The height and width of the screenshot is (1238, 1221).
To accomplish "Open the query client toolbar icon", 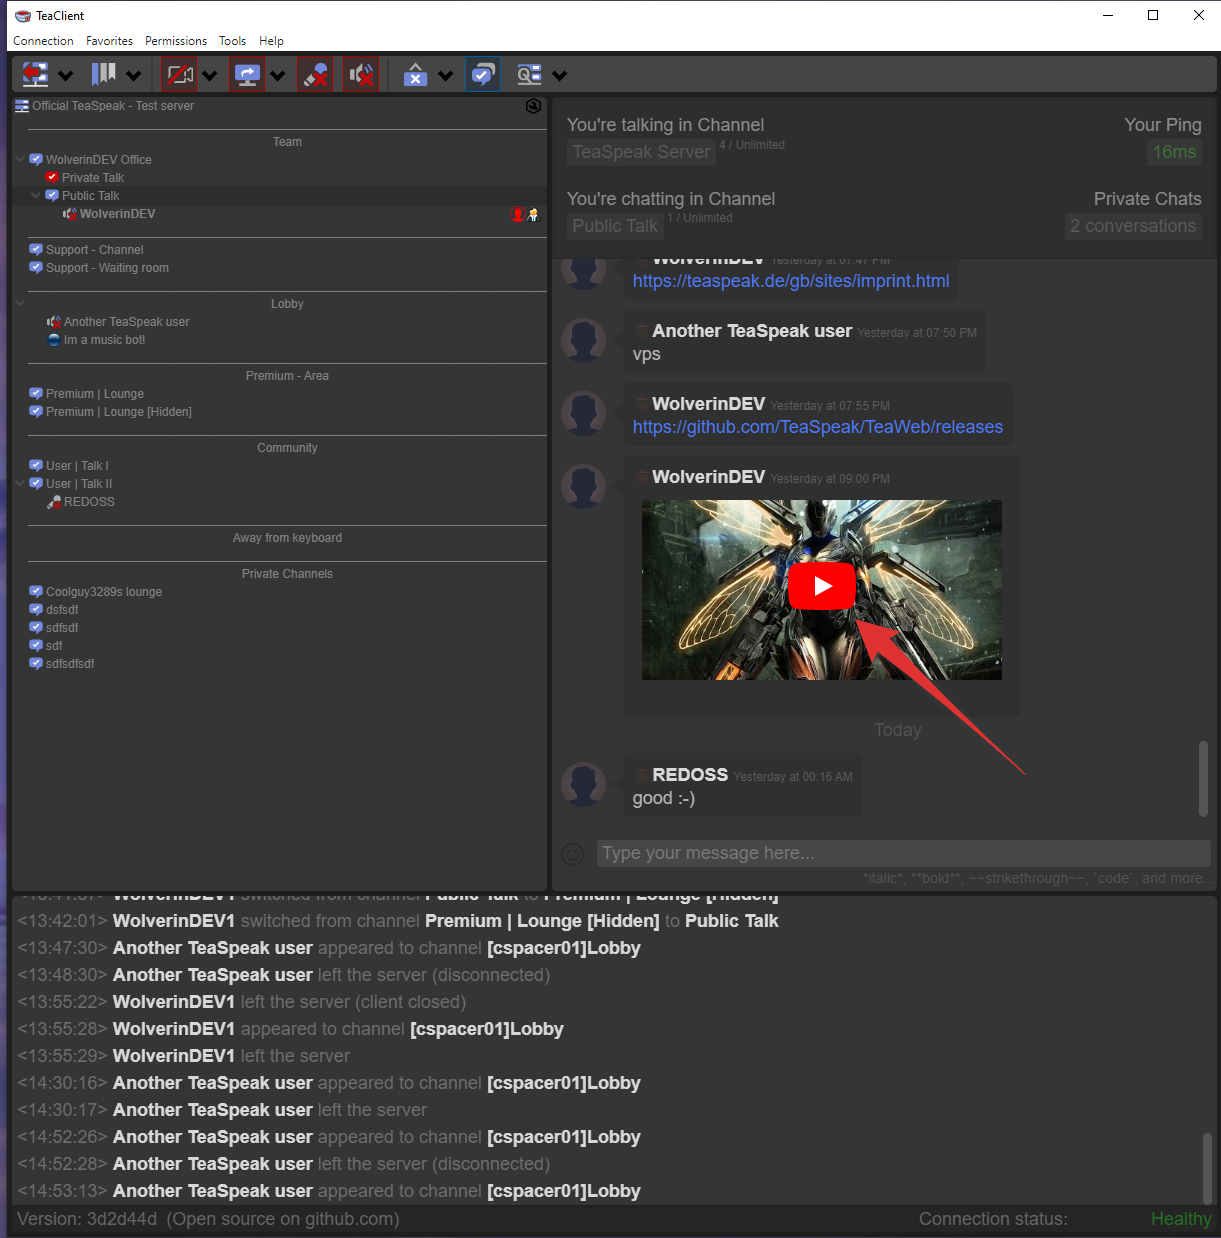I will pyautogui.click(x=529, y=75).
